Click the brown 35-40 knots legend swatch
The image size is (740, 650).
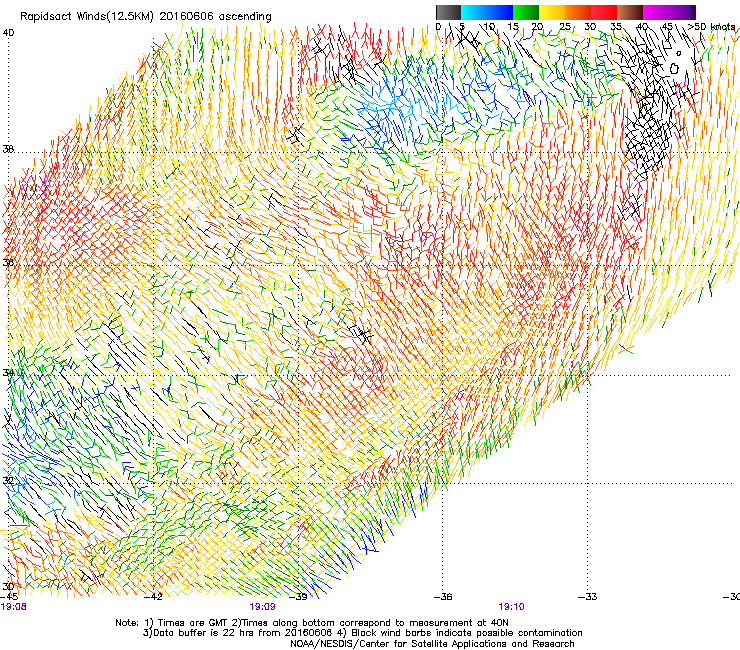pos(630,12)
